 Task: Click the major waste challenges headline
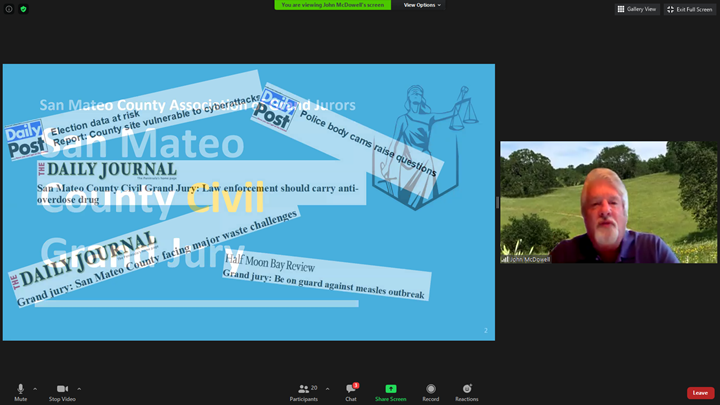coord(156,259)
